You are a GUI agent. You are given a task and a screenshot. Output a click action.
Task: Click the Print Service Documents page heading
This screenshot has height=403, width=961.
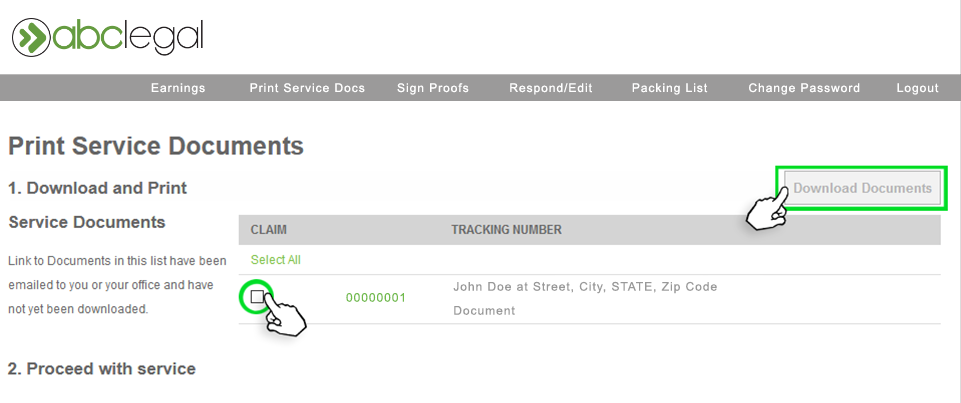[x=156, y=146]
